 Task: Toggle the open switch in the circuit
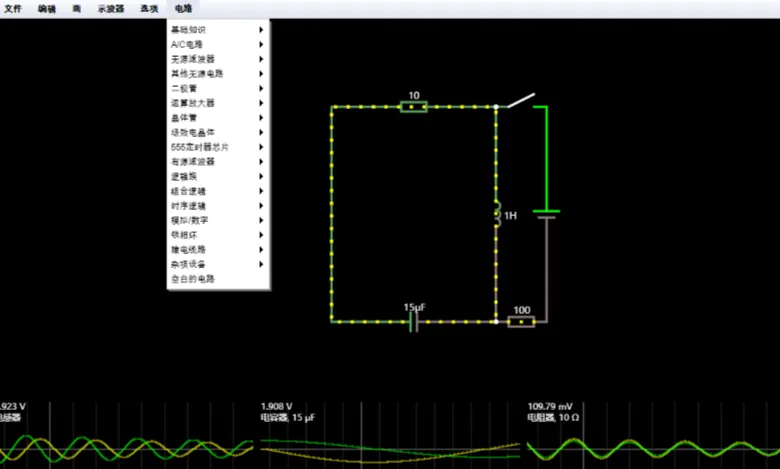[518, 101]
